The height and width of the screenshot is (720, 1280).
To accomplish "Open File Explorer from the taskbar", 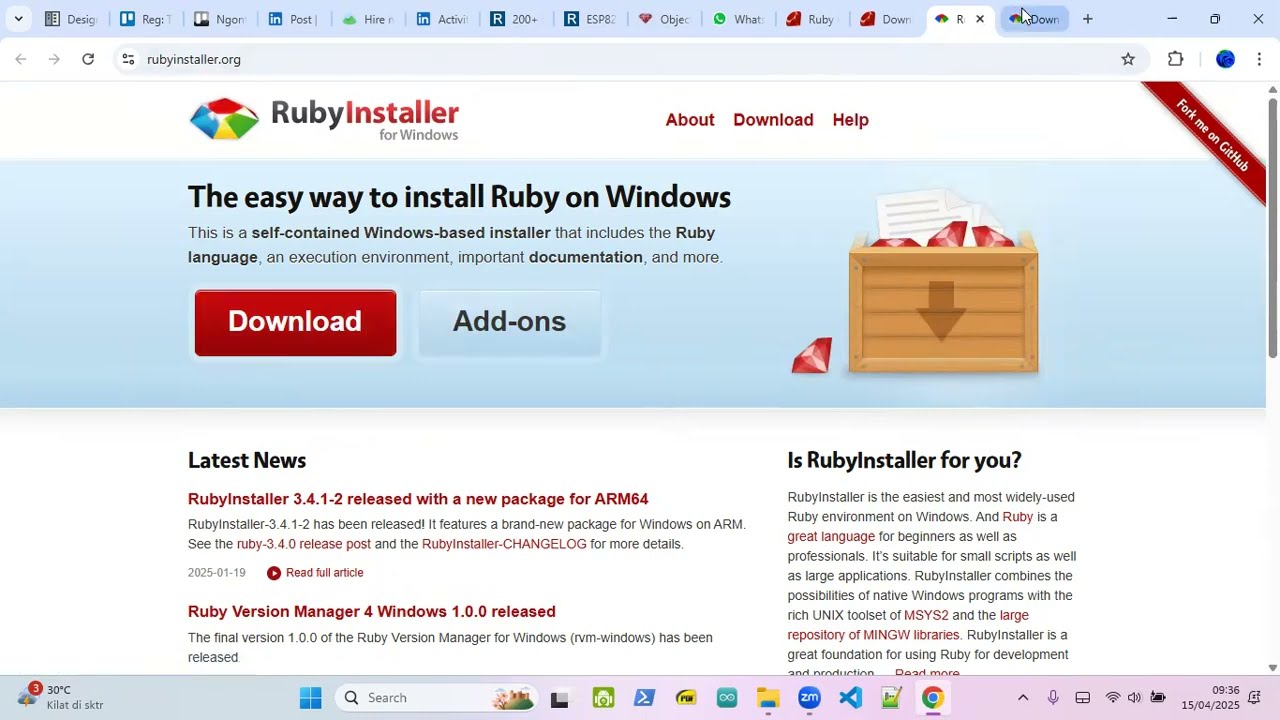I will point(768,698).
